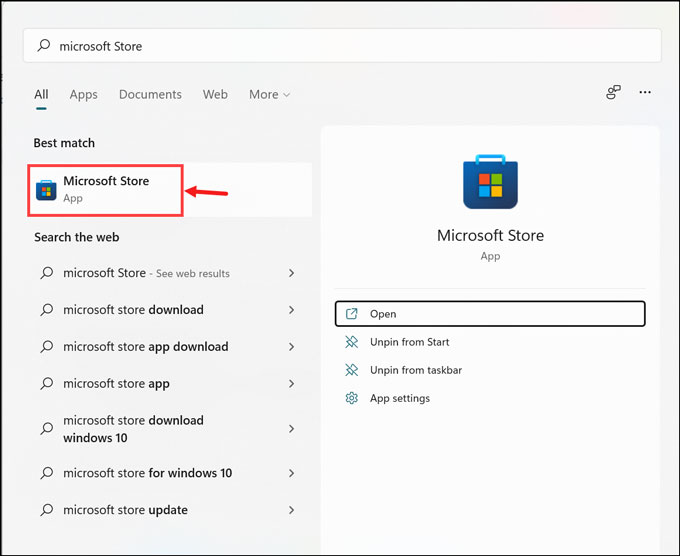Switch to the Web tab
The width and height of the screenshot is (680, 556).
pyautogui.click(x=215, y=94)
